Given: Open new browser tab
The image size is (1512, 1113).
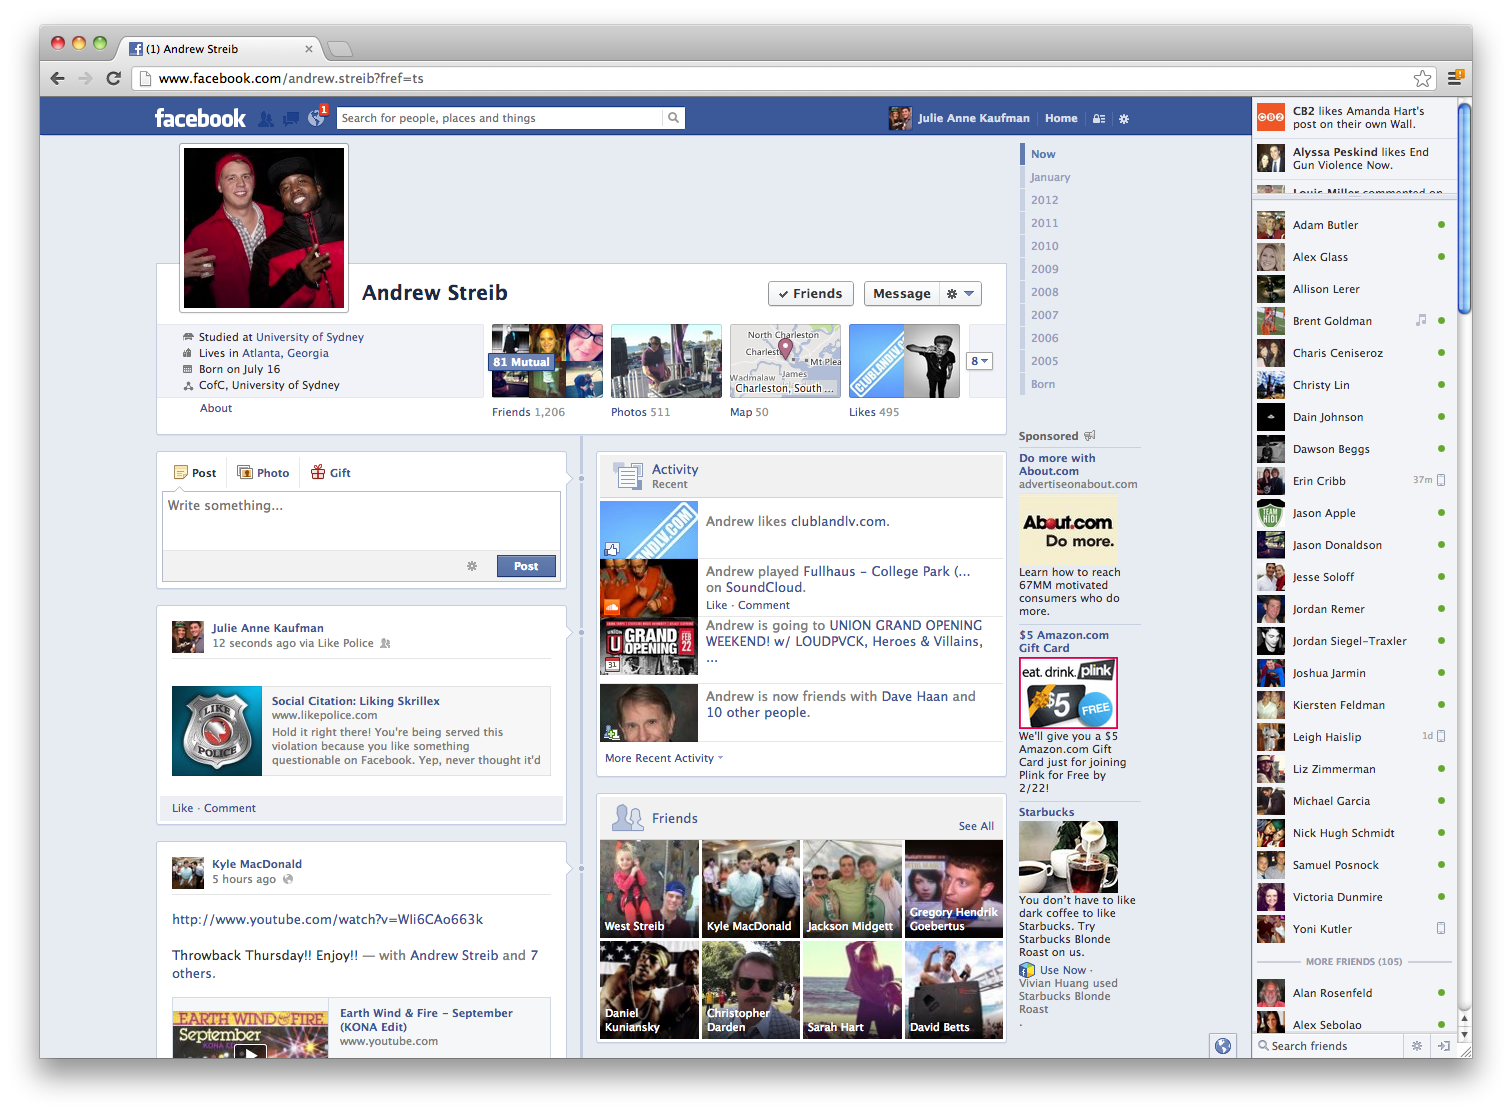Looking at the screenshot, I should [340, 49].
